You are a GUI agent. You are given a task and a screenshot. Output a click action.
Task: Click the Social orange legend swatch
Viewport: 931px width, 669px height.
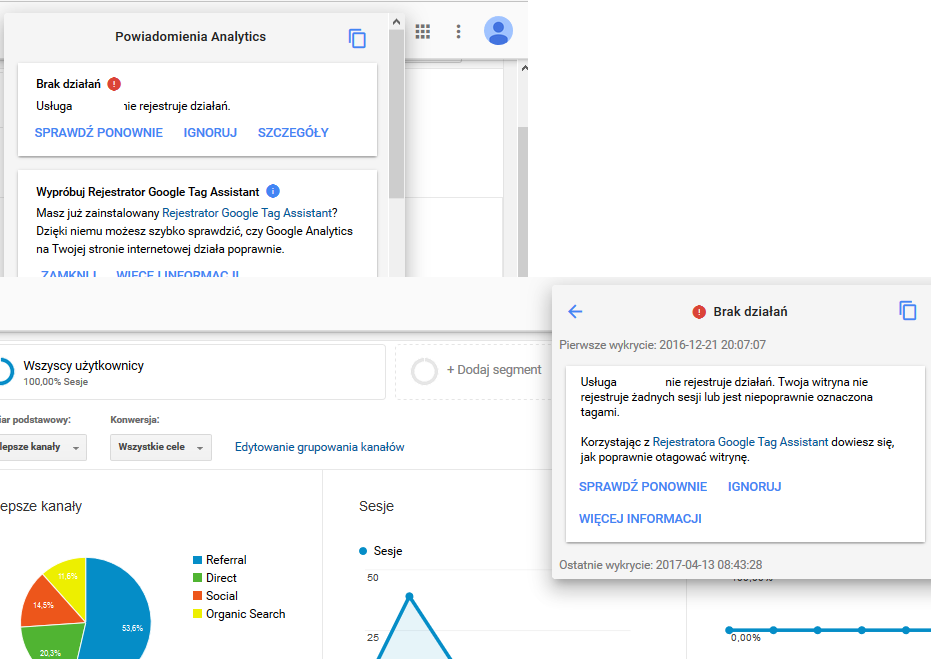click(198, 595)
